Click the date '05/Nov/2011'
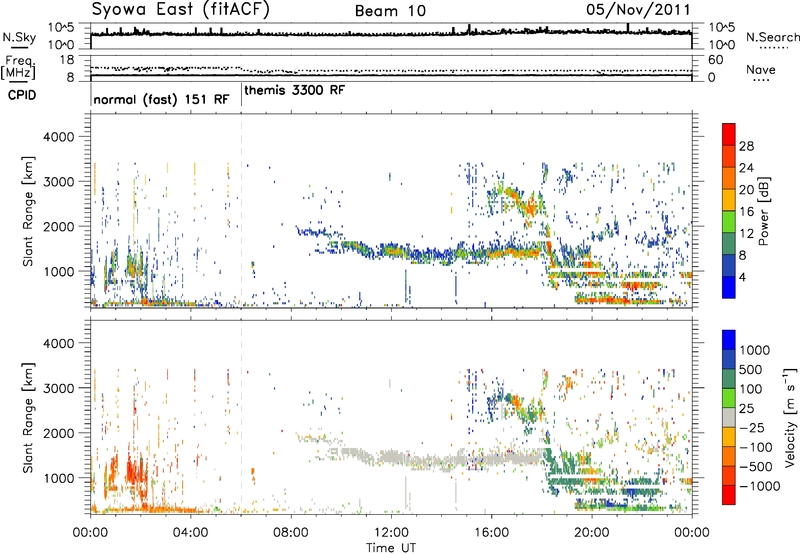 638,10
